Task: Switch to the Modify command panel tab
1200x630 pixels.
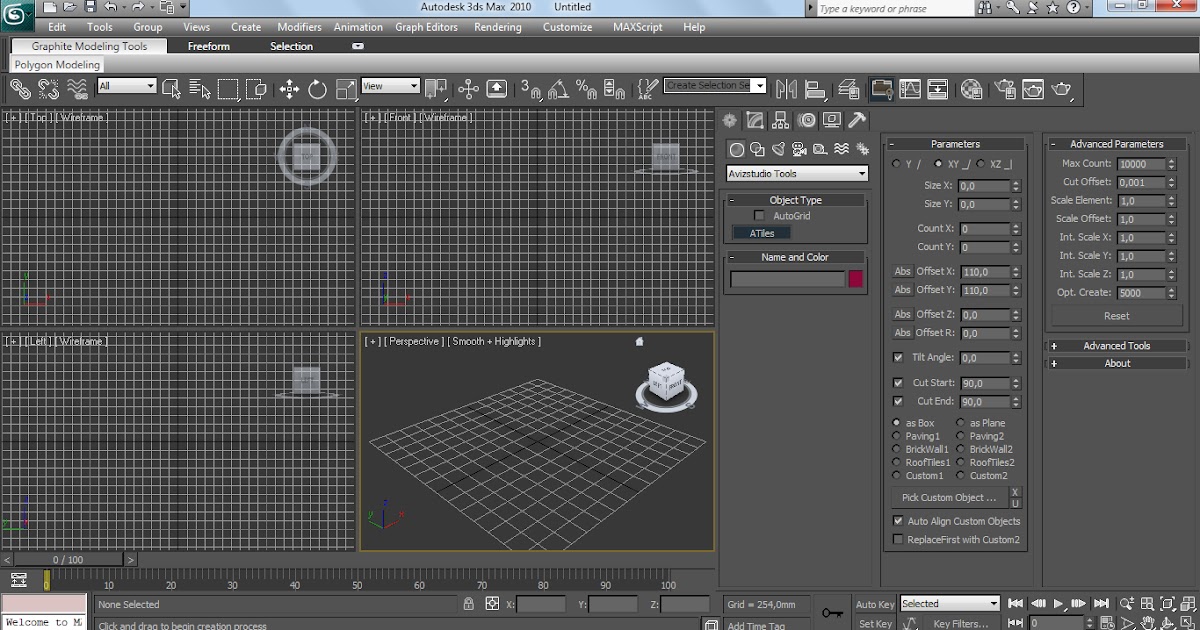Action: [755, 121]
